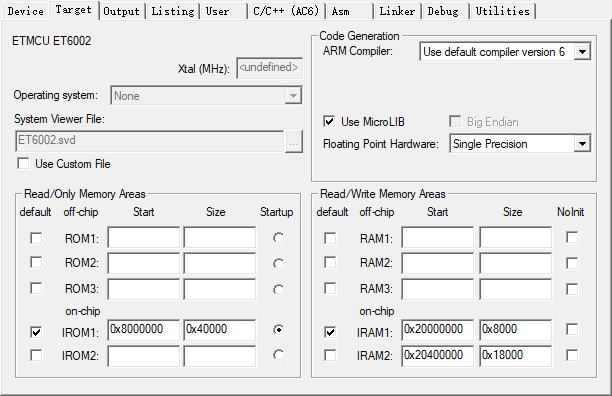Select the IROM2 Startup radio button
This screenshot has height=396, width=612.
point(278,355)
